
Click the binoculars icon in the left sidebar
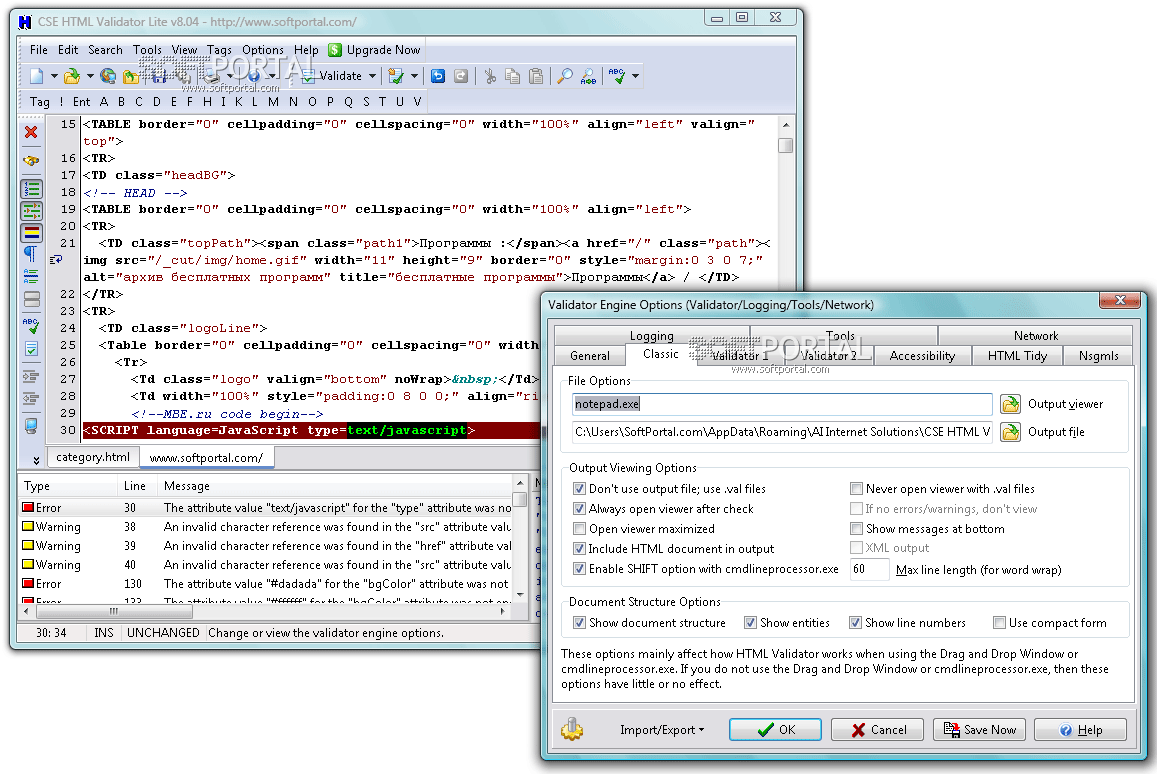click(31, 160)
